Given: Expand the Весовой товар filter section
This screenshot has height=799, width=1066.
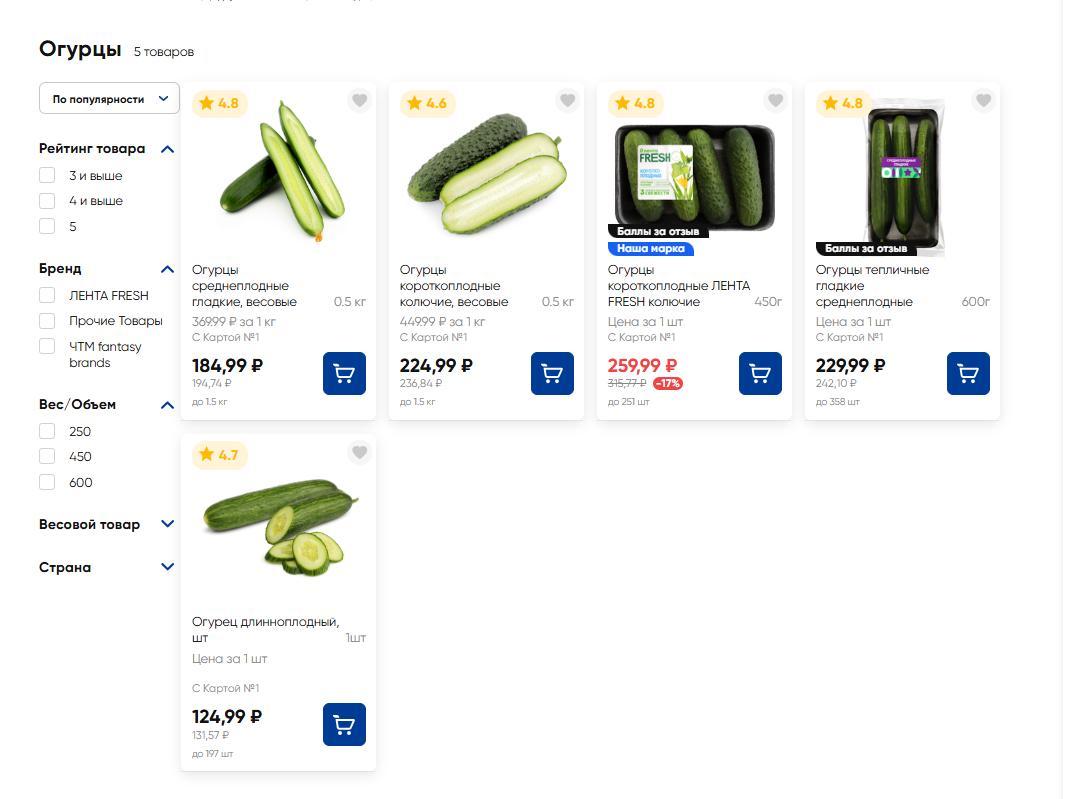Looking at the screenshot, I should click(167, 524).
